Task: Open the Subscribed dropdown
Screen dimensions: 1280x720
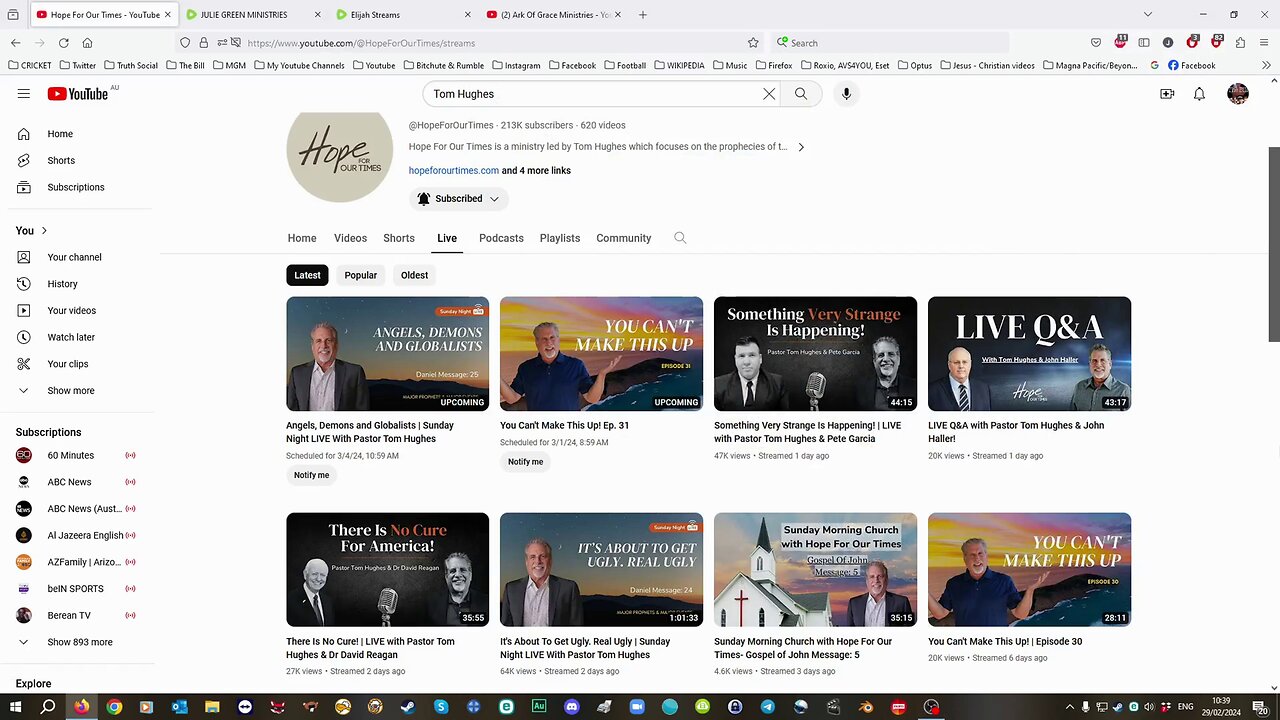Action: (458, 199)
